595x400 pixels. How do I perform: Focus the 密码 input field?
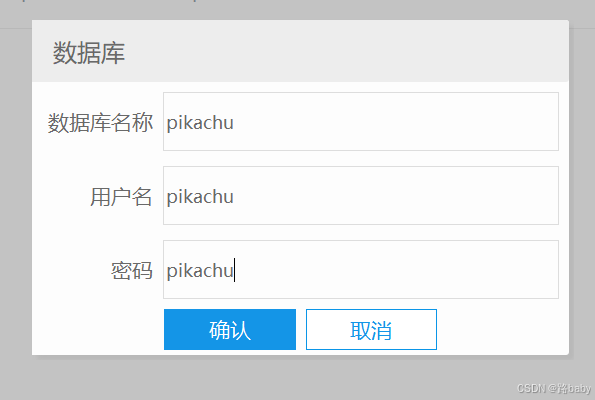pos(360,269)
